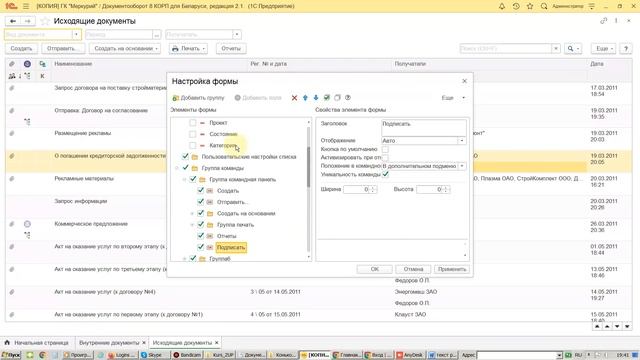Move element up with blue up arrow

(305, 98)
